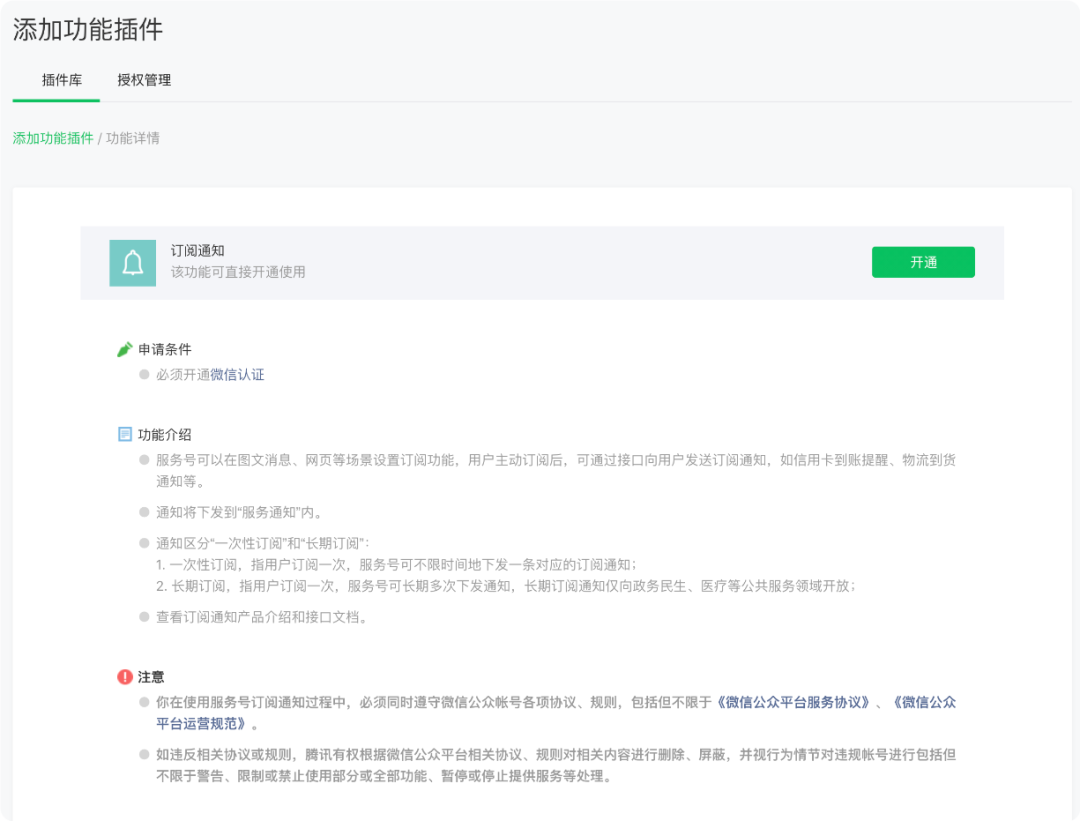Click the 该功能可直接开通使用 description text
Viewport: 1080px width, 821px height.
238,272
